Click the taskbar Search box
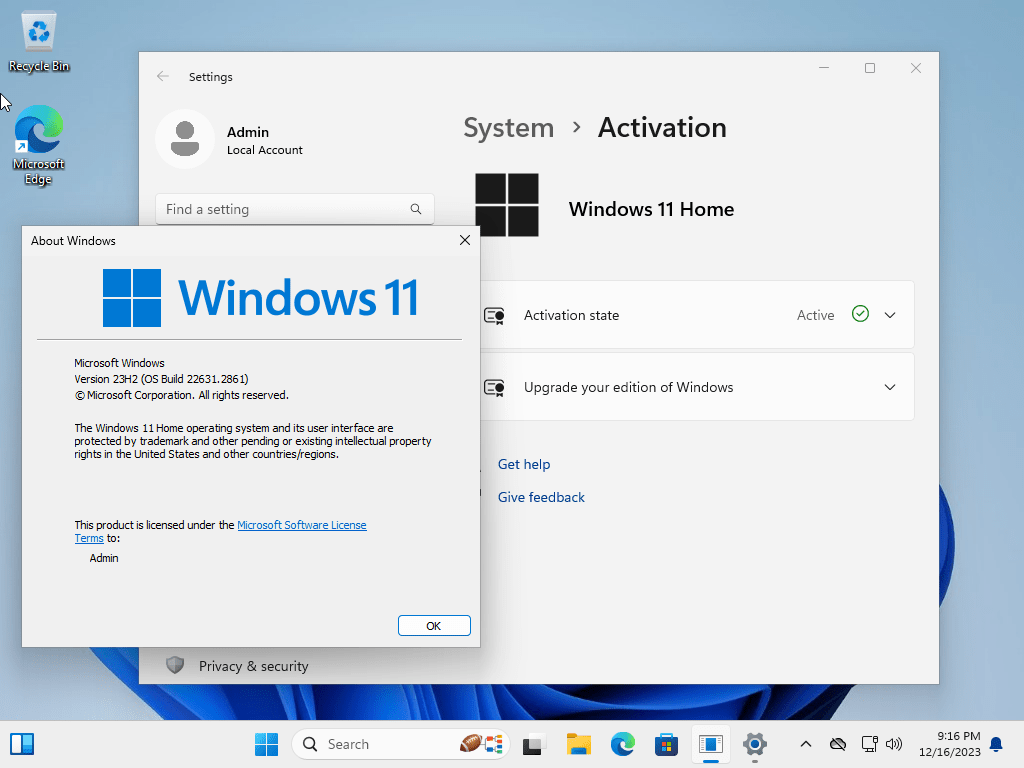Viewport: 1024px width, 768px height. point(400,744)
